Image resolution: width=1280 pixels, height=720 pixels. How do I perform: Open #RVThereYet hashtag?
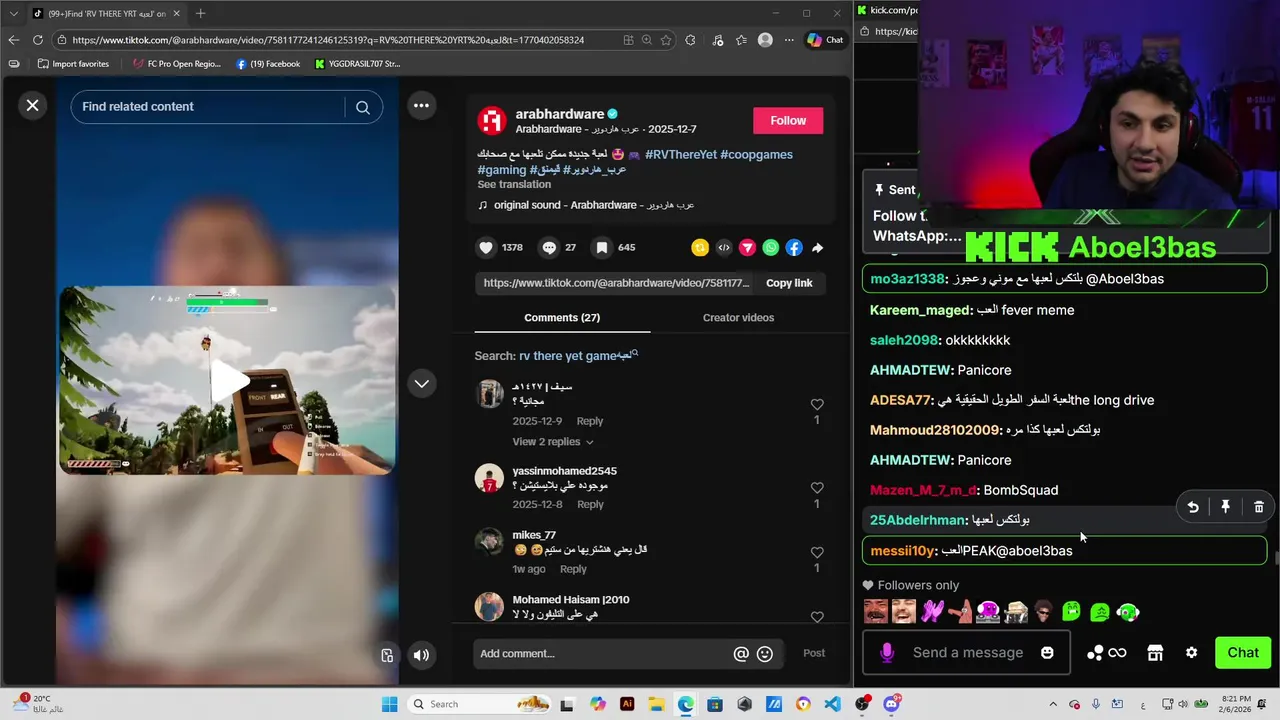coord(680,155)
